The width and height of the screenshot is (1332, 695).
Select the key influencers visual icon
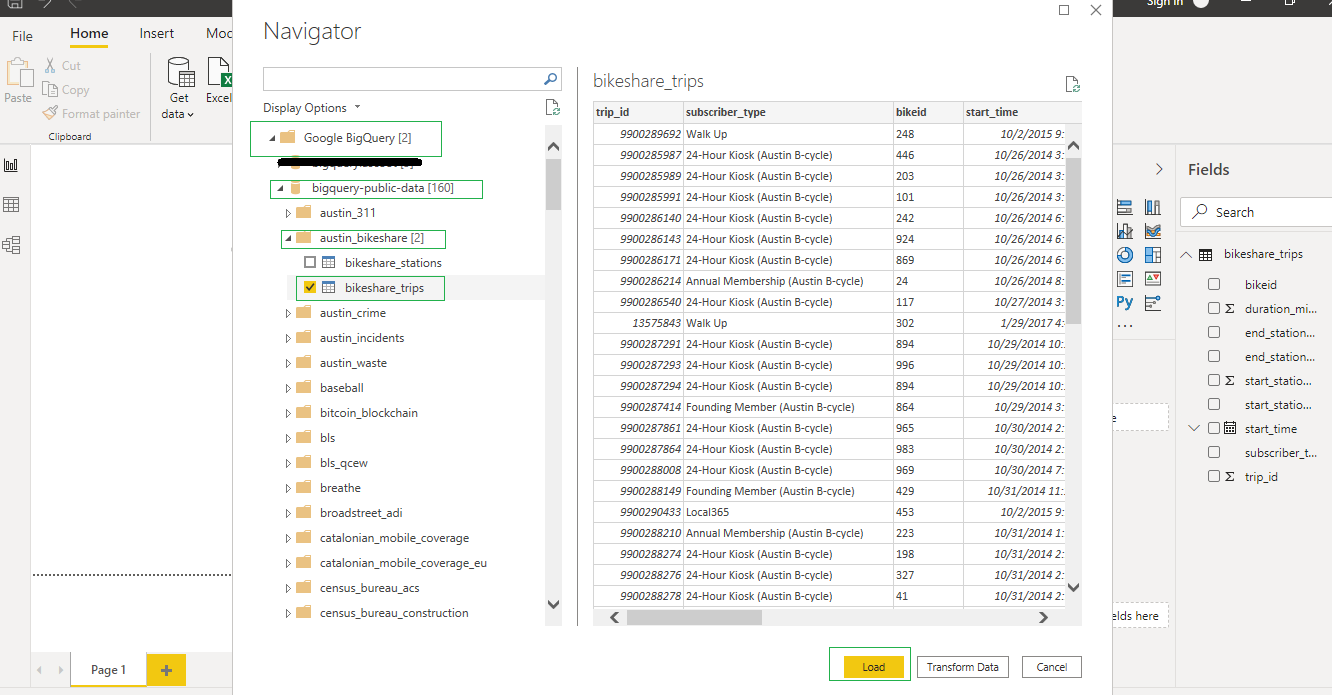point(1153,303)
